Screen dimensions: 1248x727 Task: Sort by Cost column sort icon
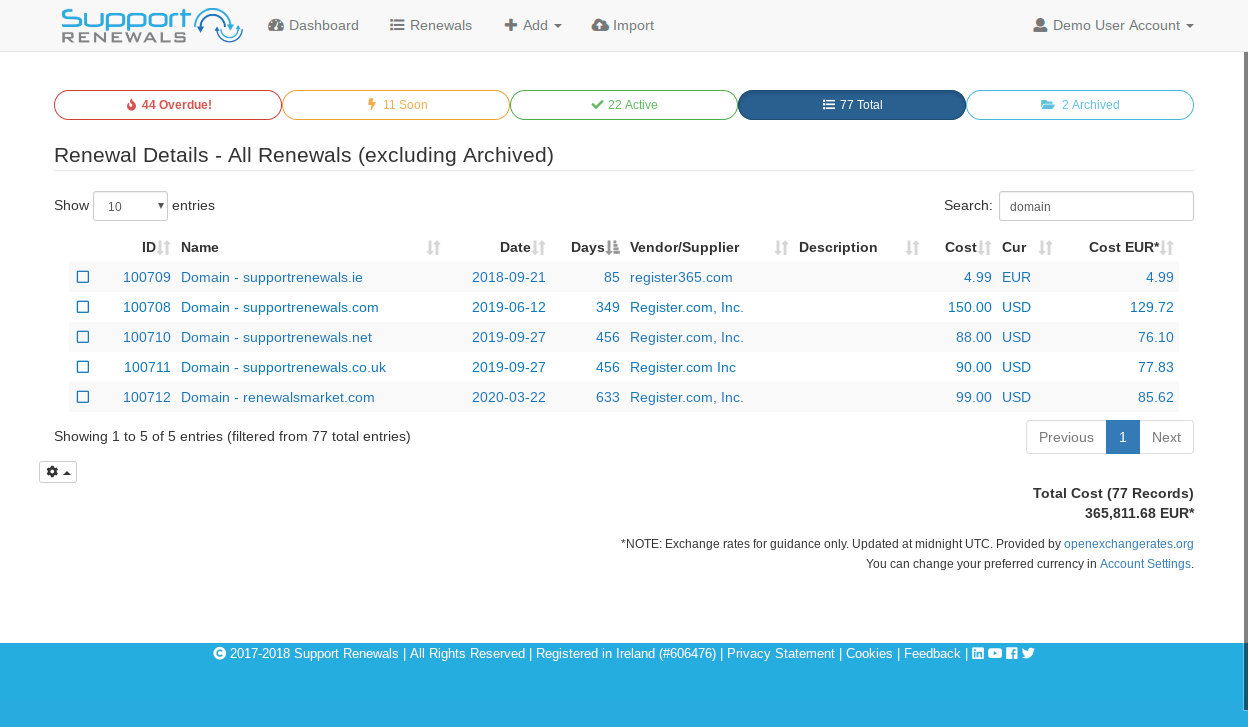[985, 248]
